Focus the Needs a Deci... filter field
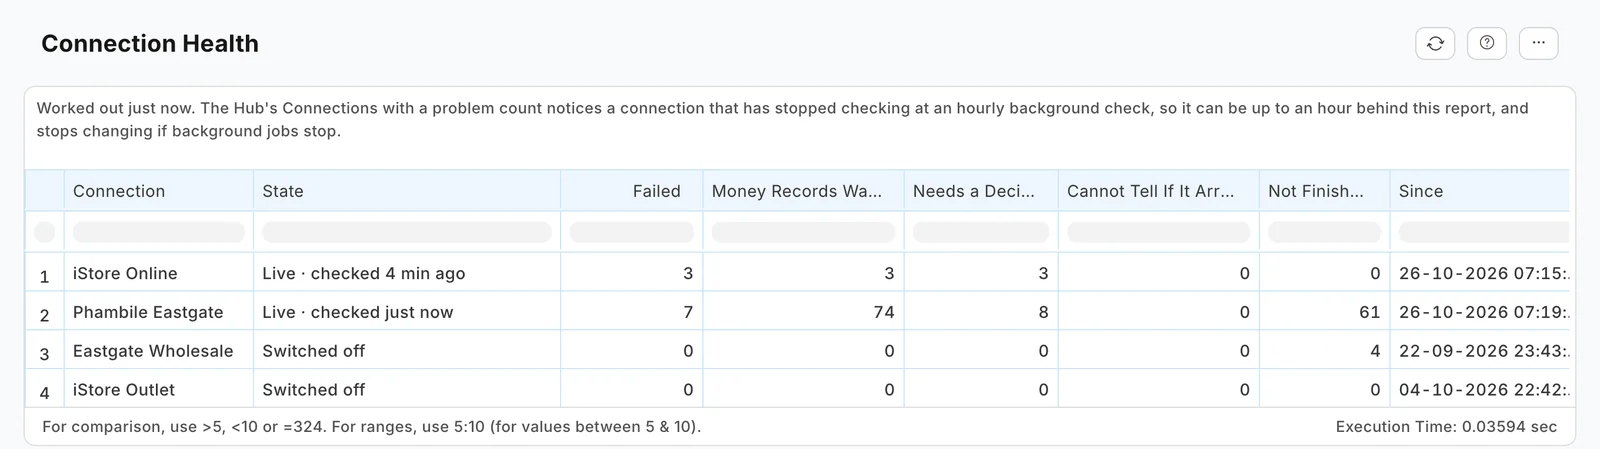This screenshot has width=1600, height=449. [x=981, y=232]
